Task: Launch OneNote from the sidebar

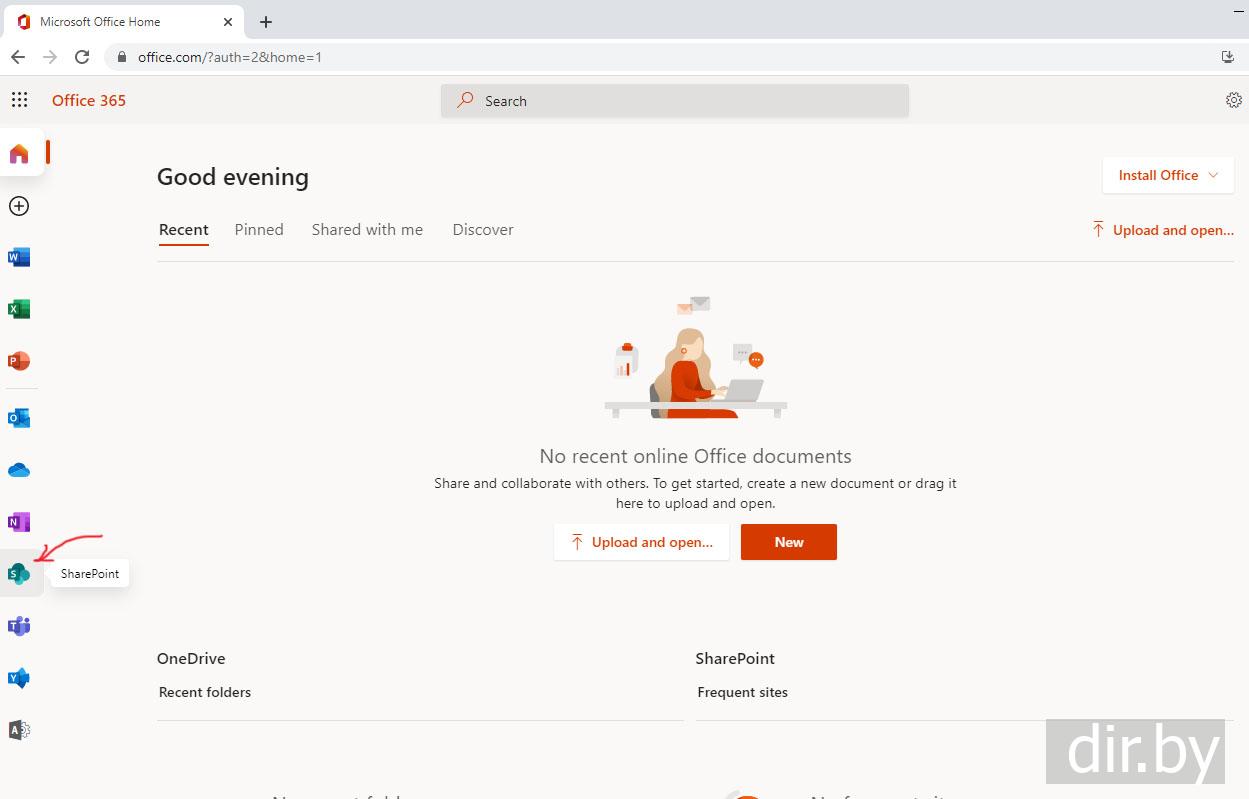Action: pyautogui.click(x=19, y=522)
